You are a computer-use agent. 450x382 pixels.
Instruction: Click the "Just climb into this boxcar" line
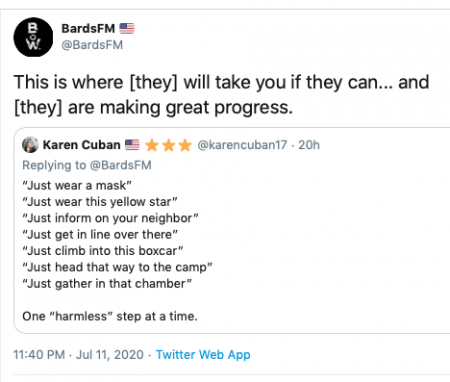pyautogui.click(x=103, y=251)
